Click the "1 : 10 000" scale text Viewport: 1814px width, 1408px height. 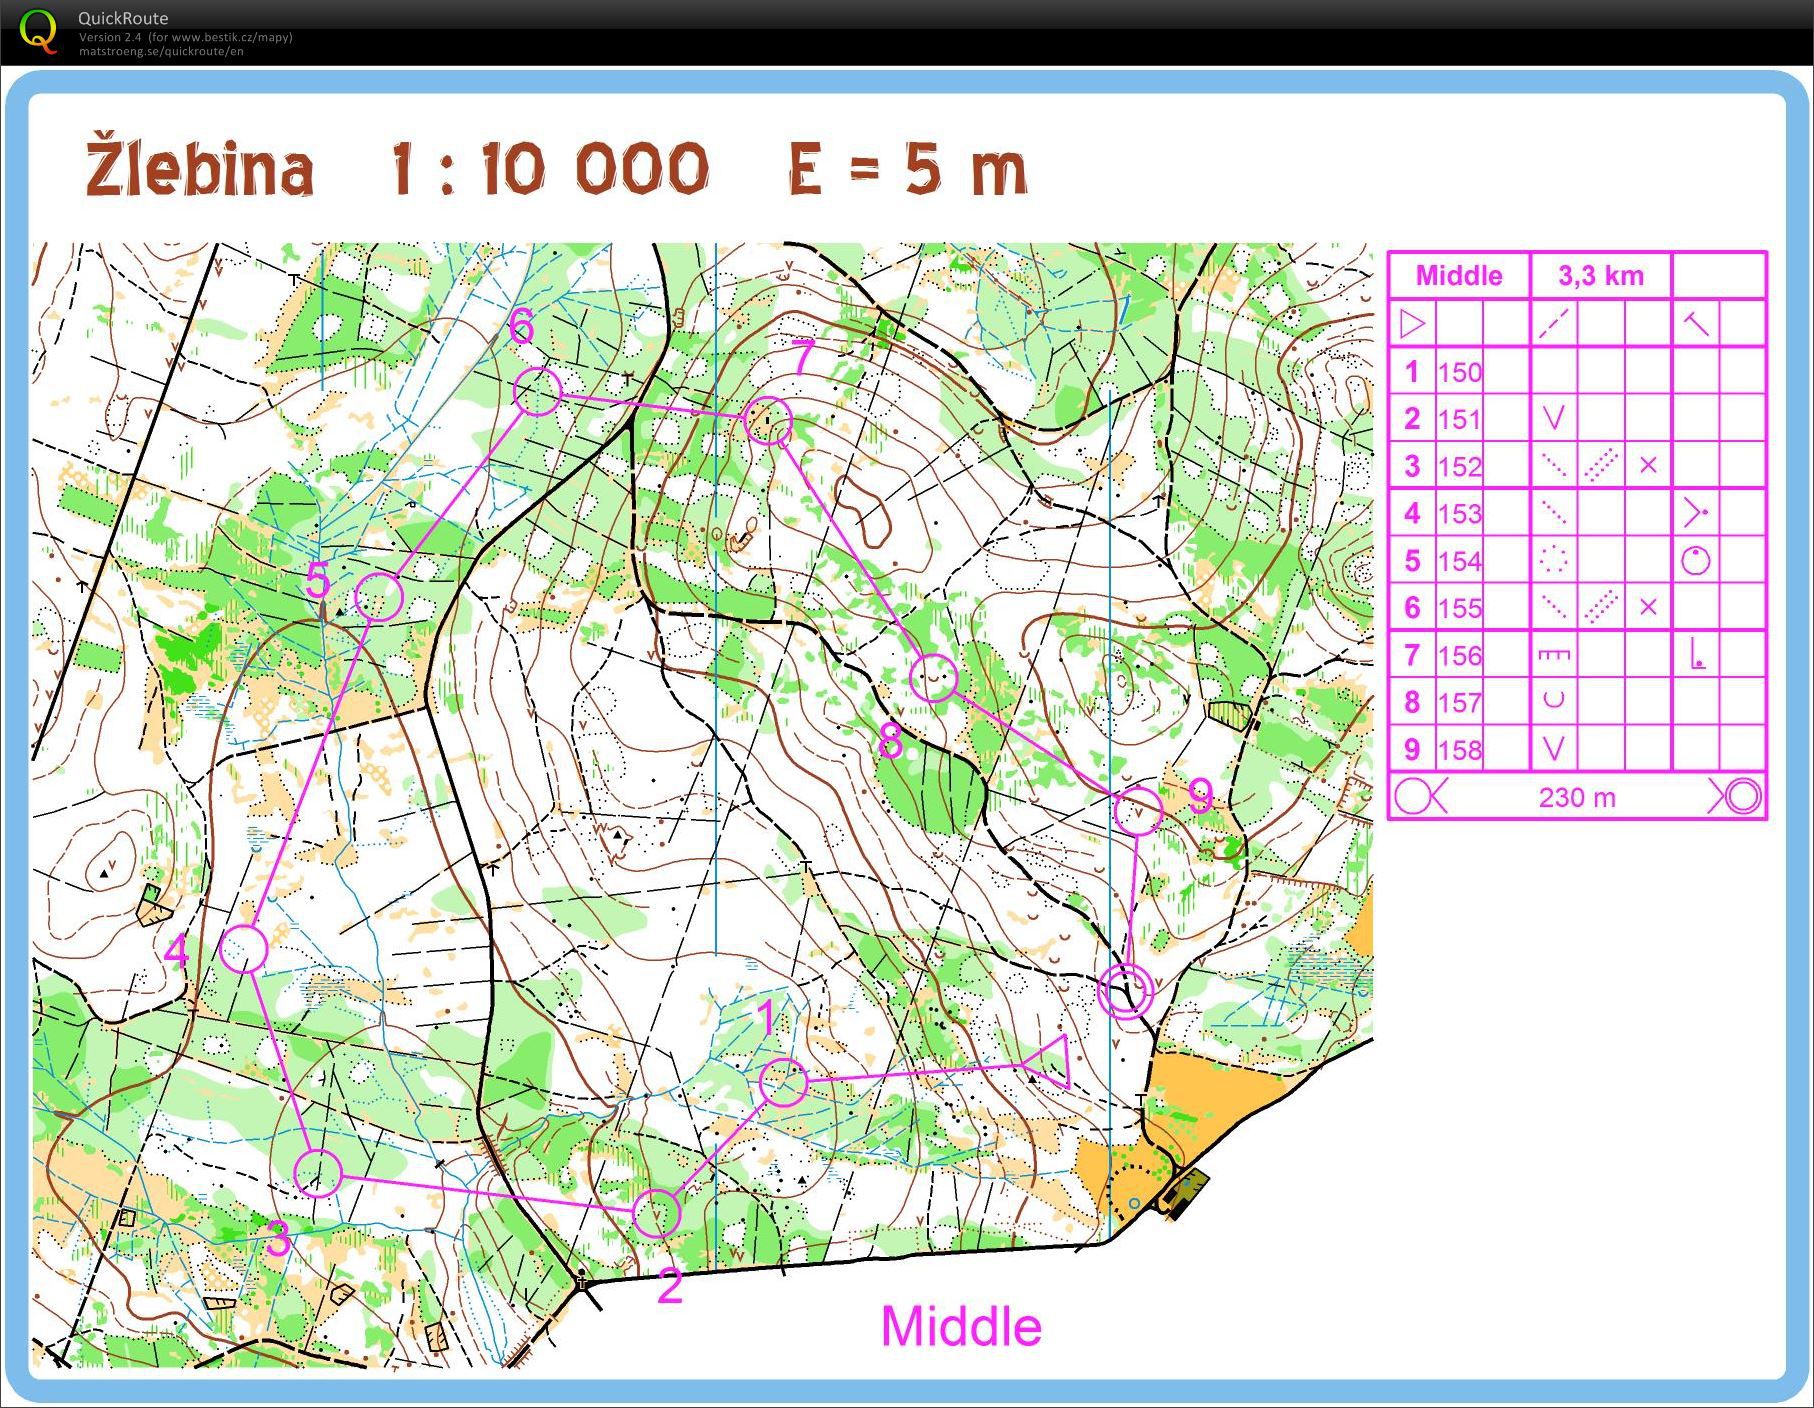pos(549,168)
